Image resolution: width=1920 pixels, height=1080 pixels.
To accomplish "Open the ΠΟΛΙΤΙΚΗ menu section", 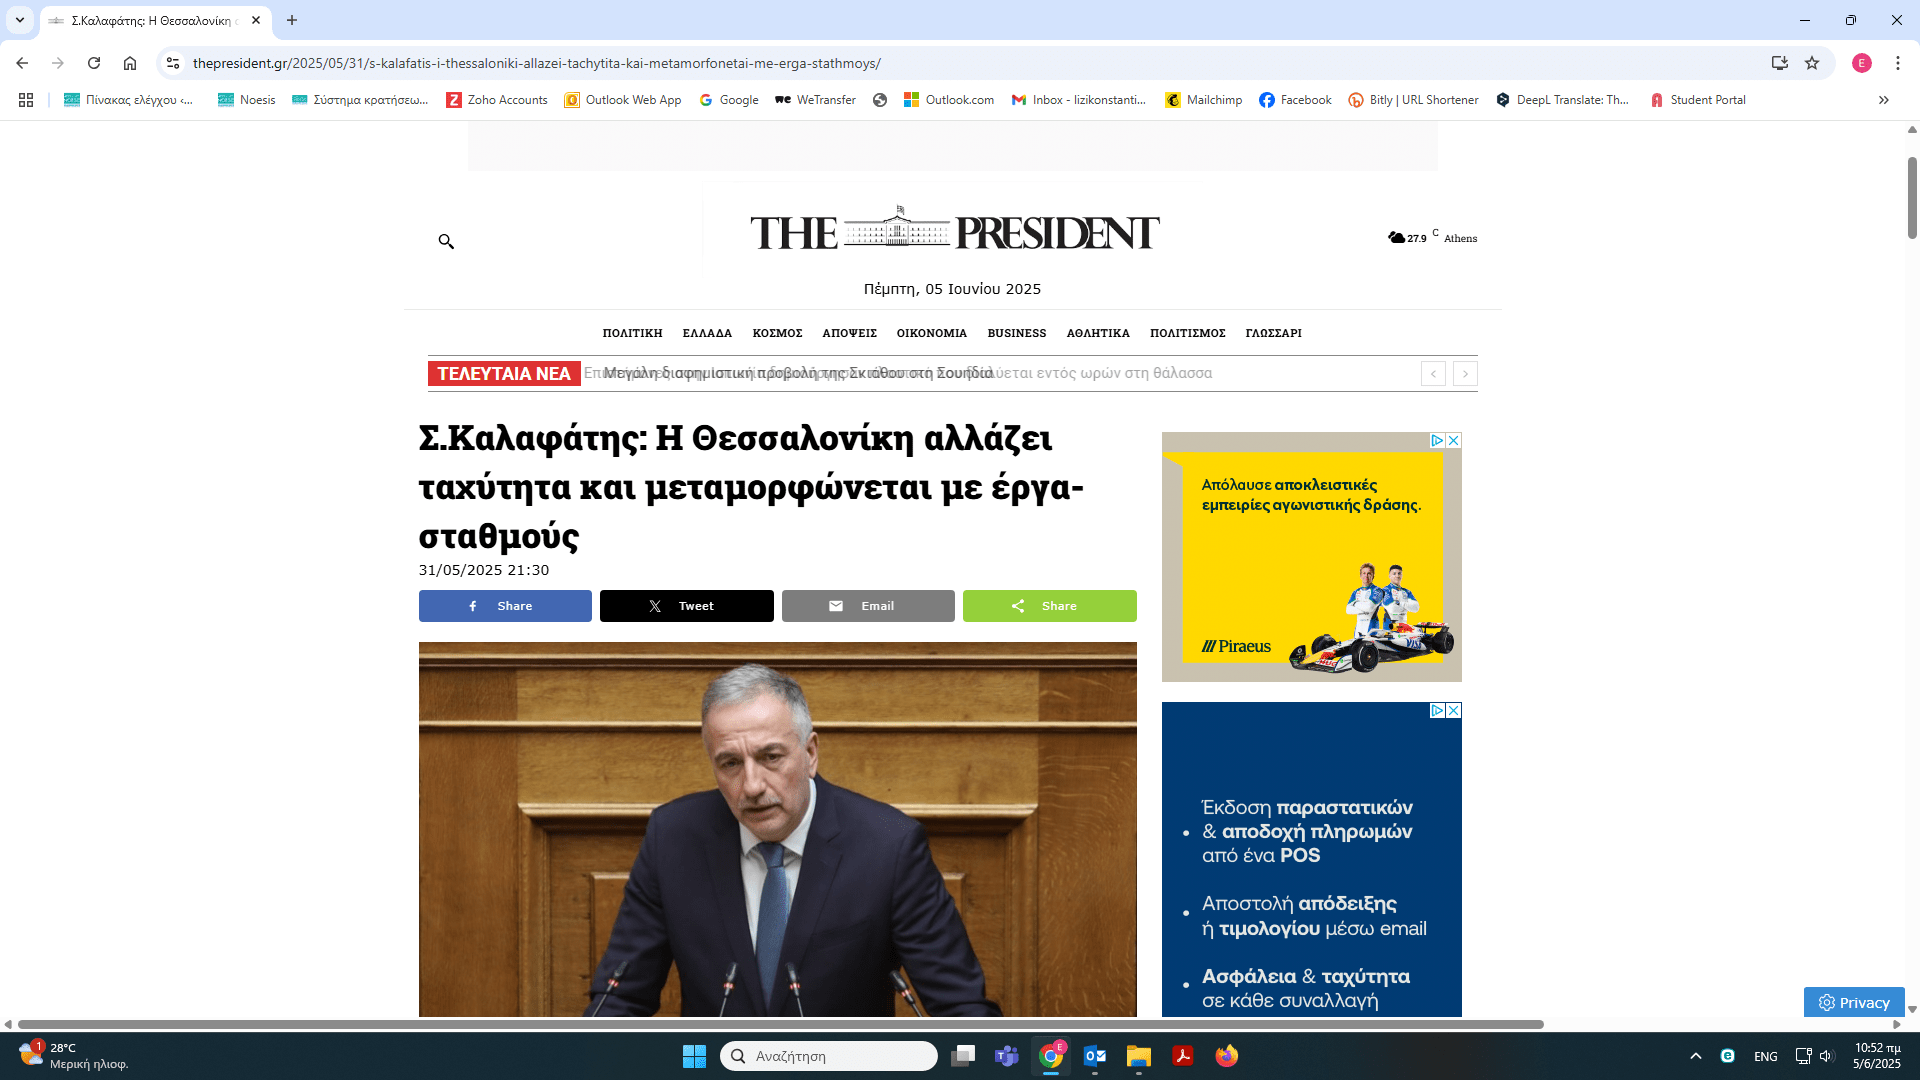I will 632,333.
